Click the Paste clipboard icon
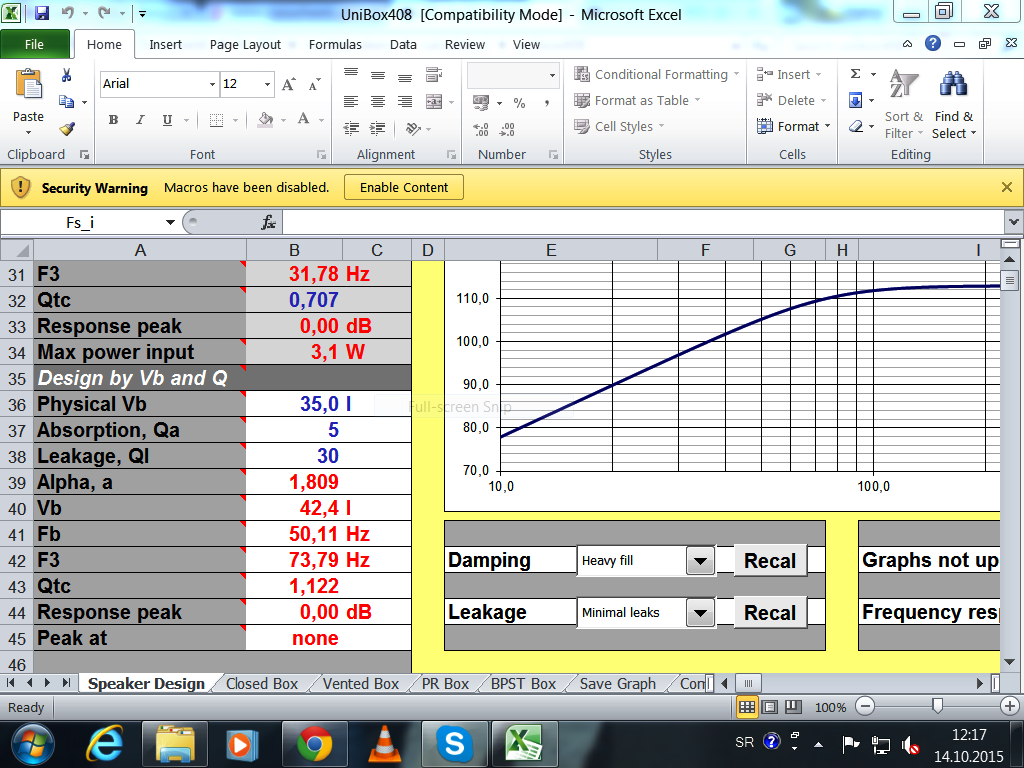 [28, 85]
